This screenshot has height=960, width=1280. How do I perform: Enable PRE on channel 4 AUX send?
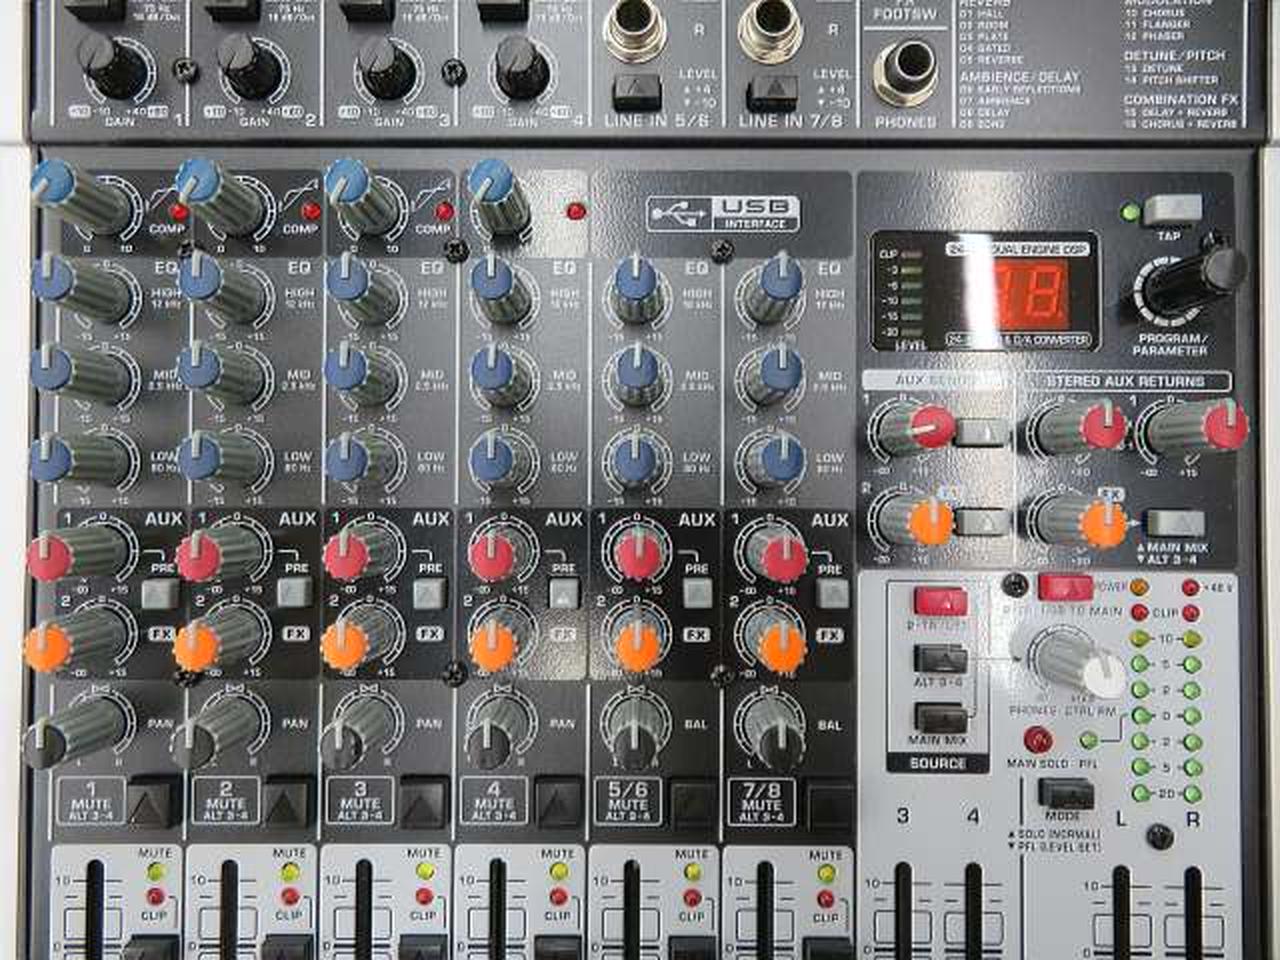point(564,594)
